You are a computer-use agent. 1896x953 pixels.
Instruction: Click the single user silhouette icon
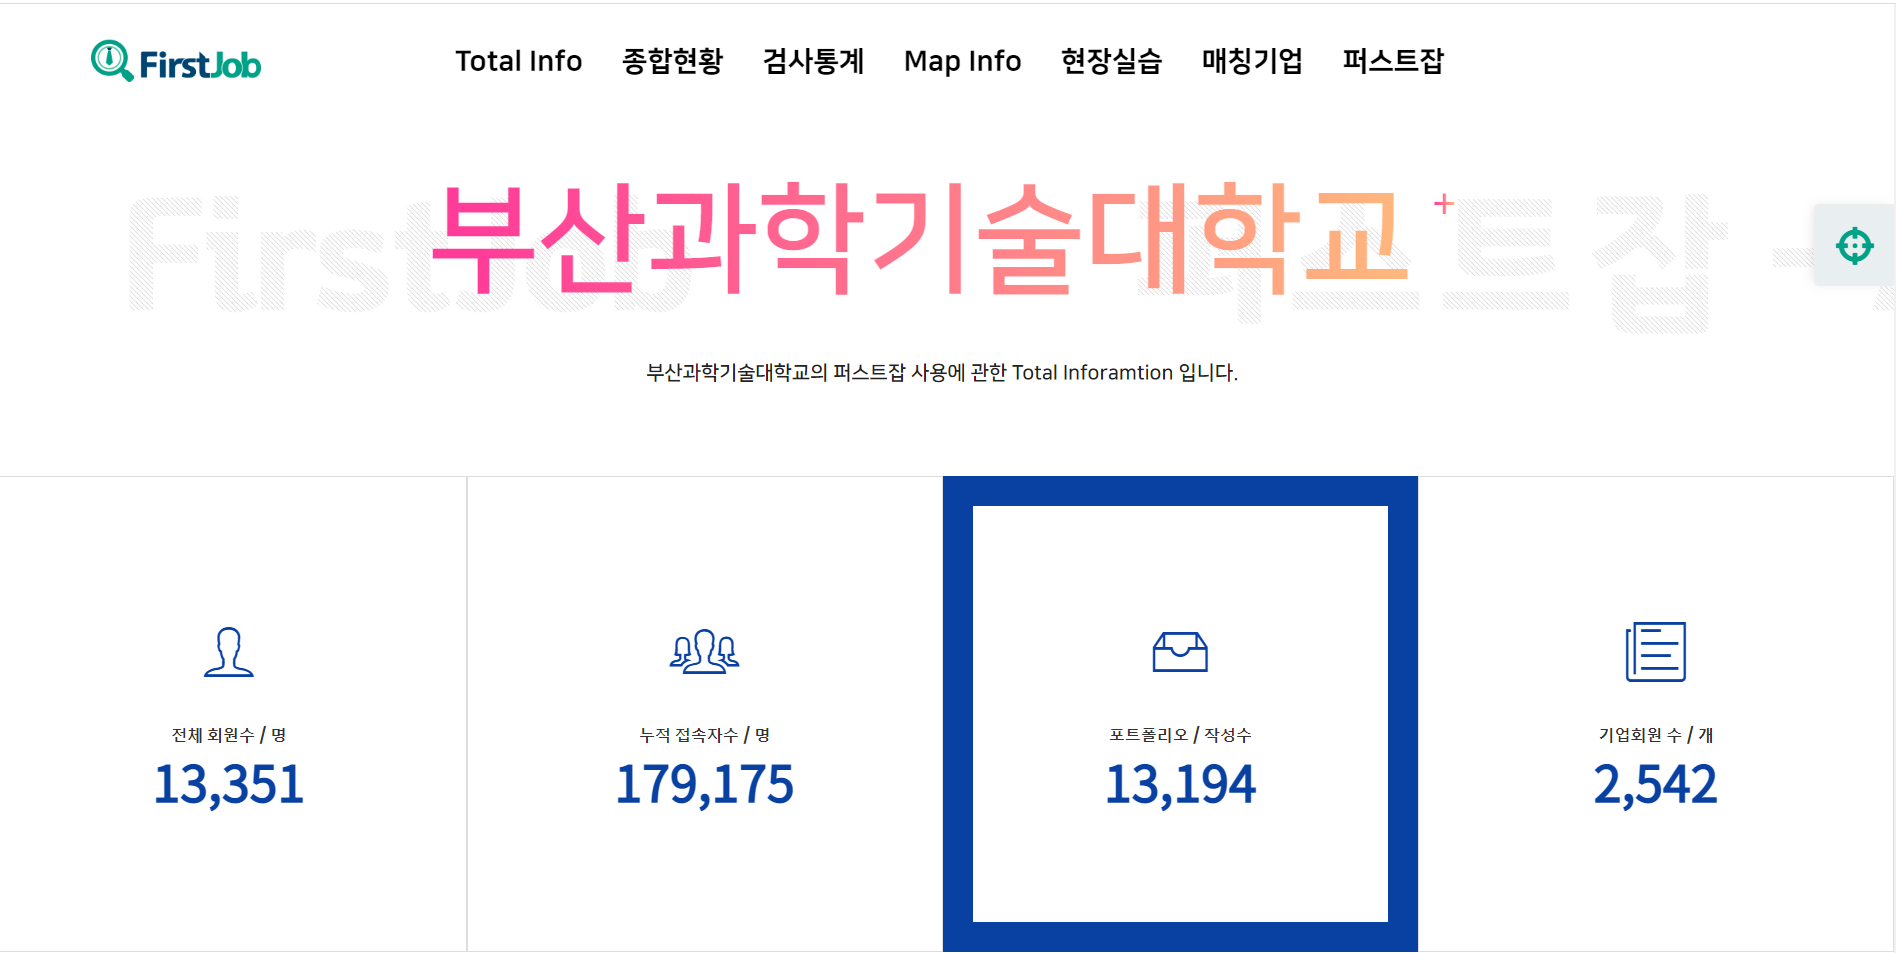point(229,652)
